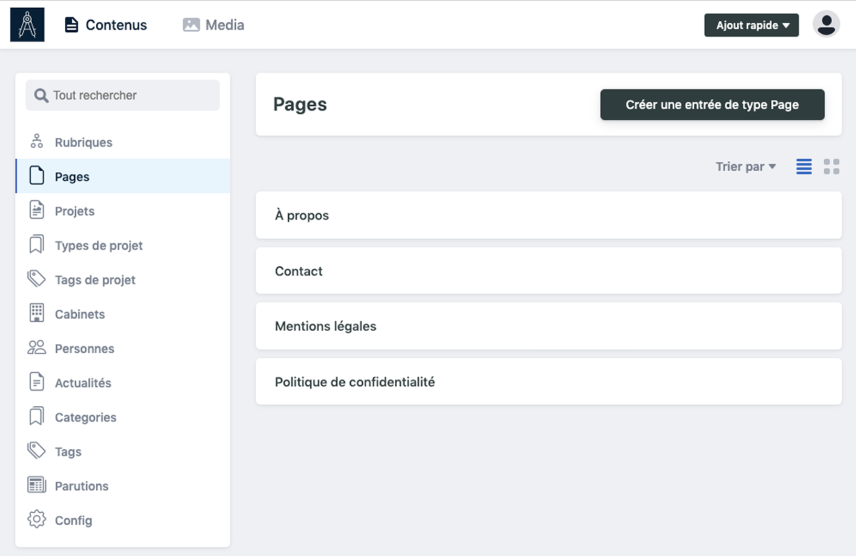
Task: Click the Actualités document icon
Action: (x=37, y=382)
